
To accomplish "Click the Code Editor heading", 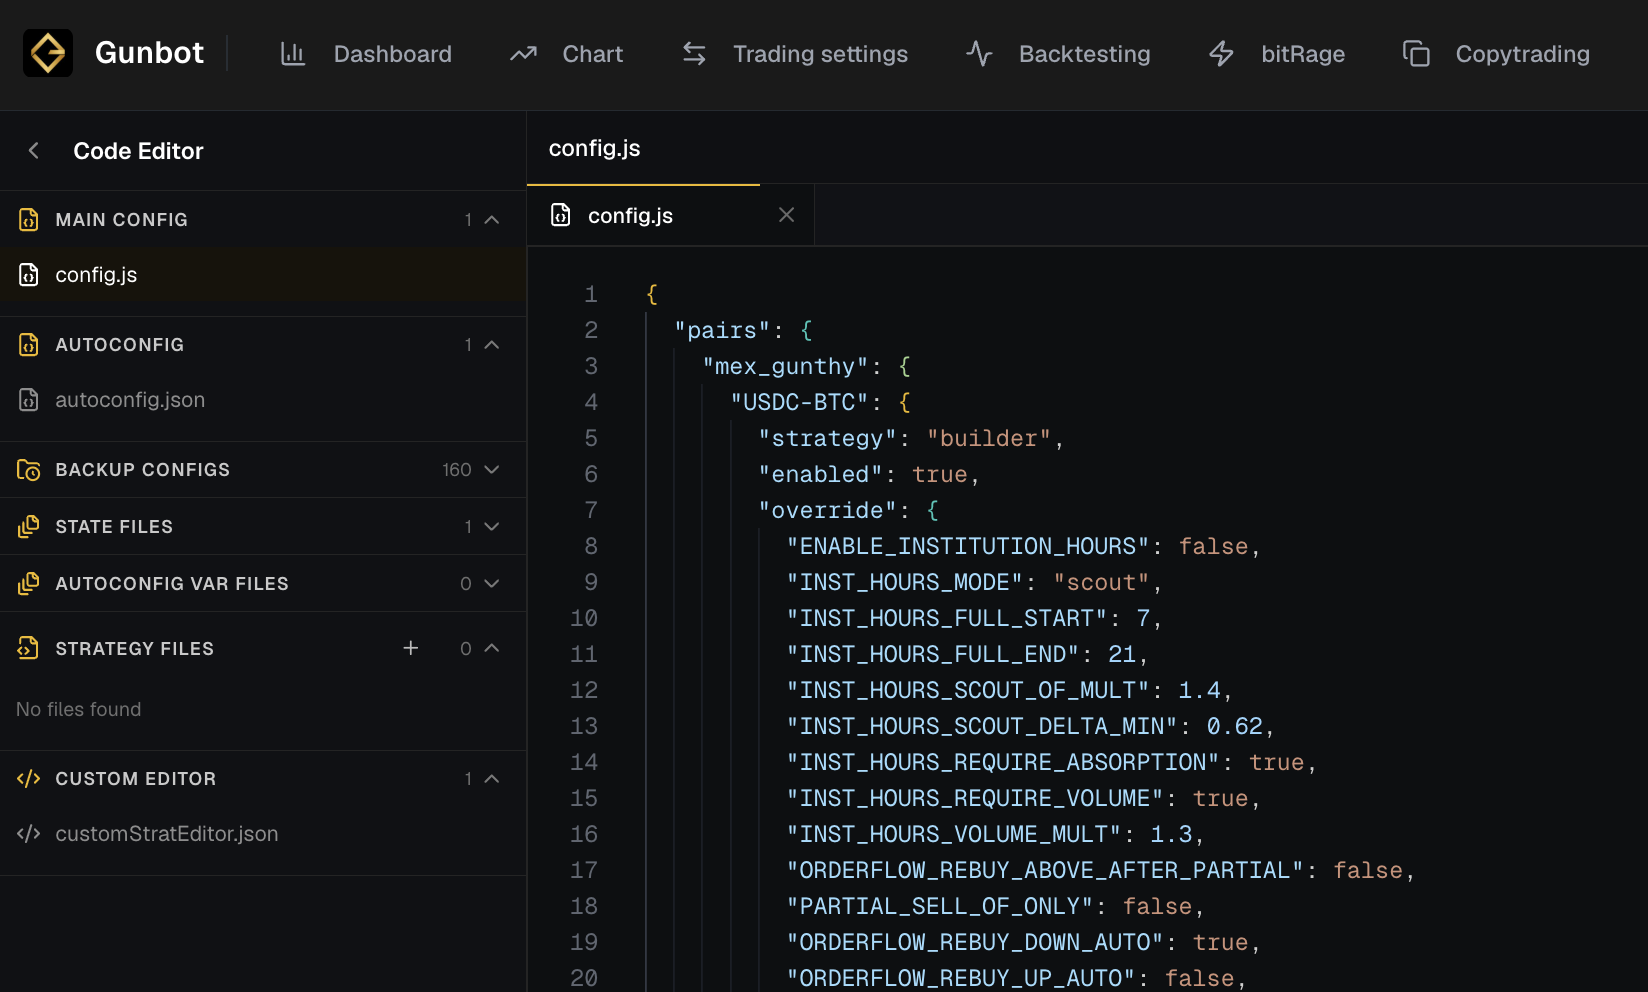I will (x=138, y=151).
